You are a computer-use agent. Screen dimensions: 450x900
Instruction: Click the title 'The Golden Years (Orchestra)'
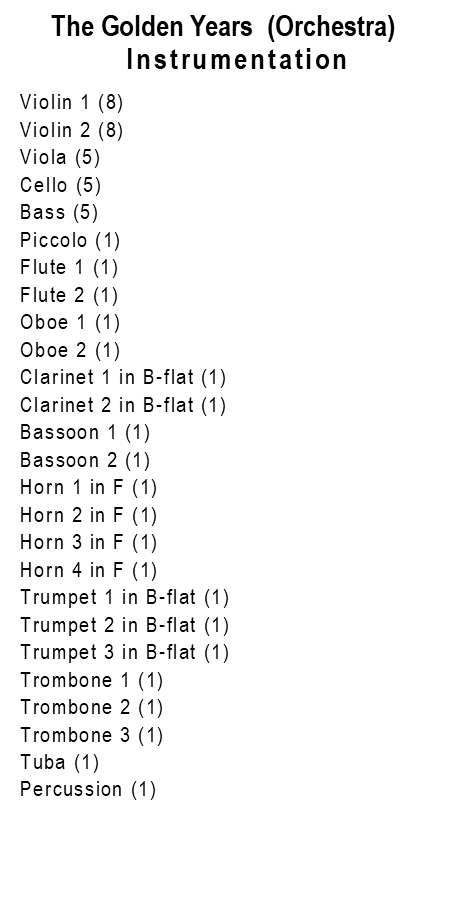[223, 27]
